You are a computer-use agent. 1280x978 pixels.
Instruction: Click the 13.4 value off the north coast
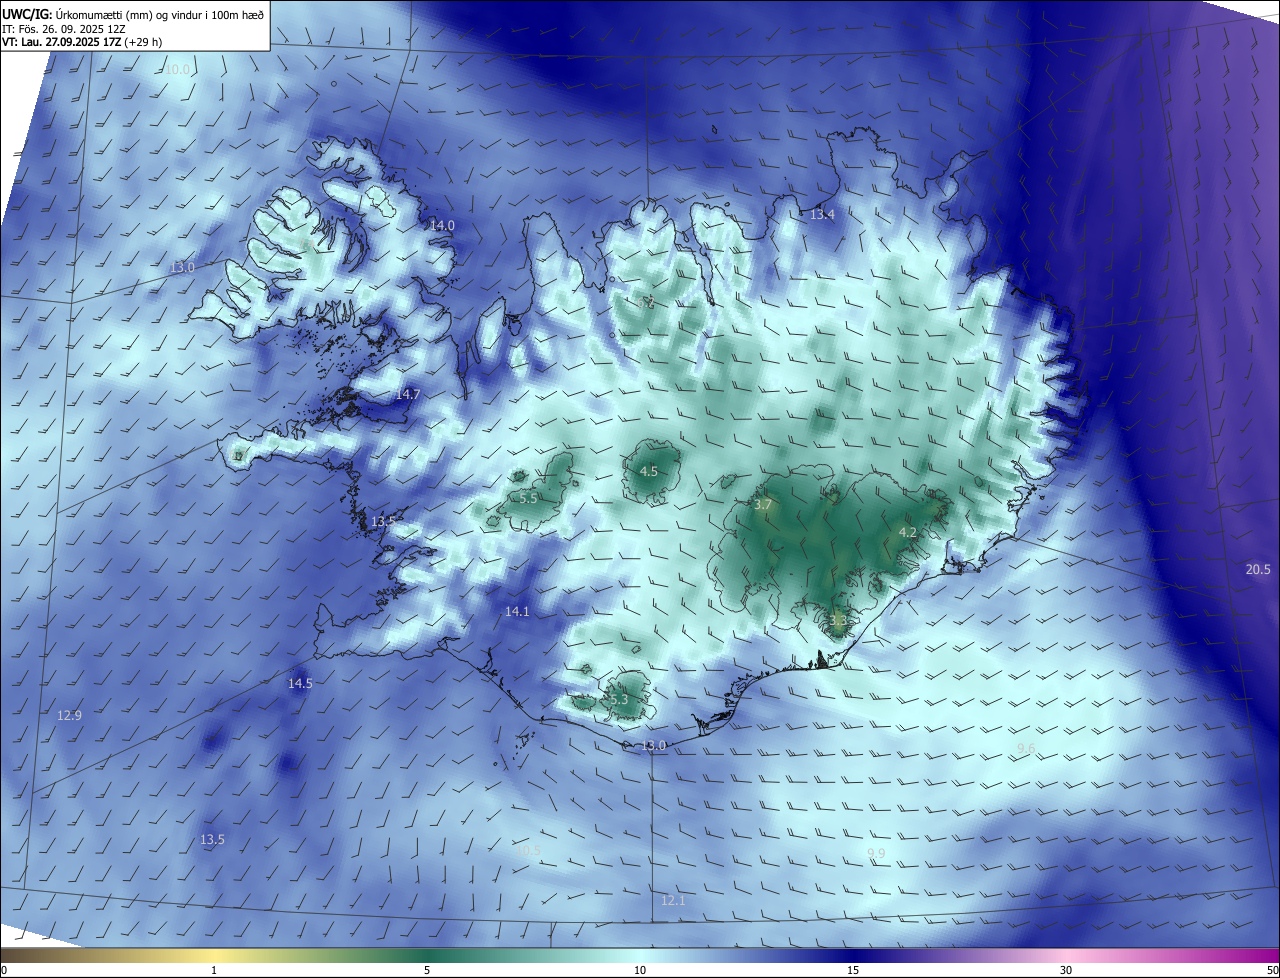point(822,215)
